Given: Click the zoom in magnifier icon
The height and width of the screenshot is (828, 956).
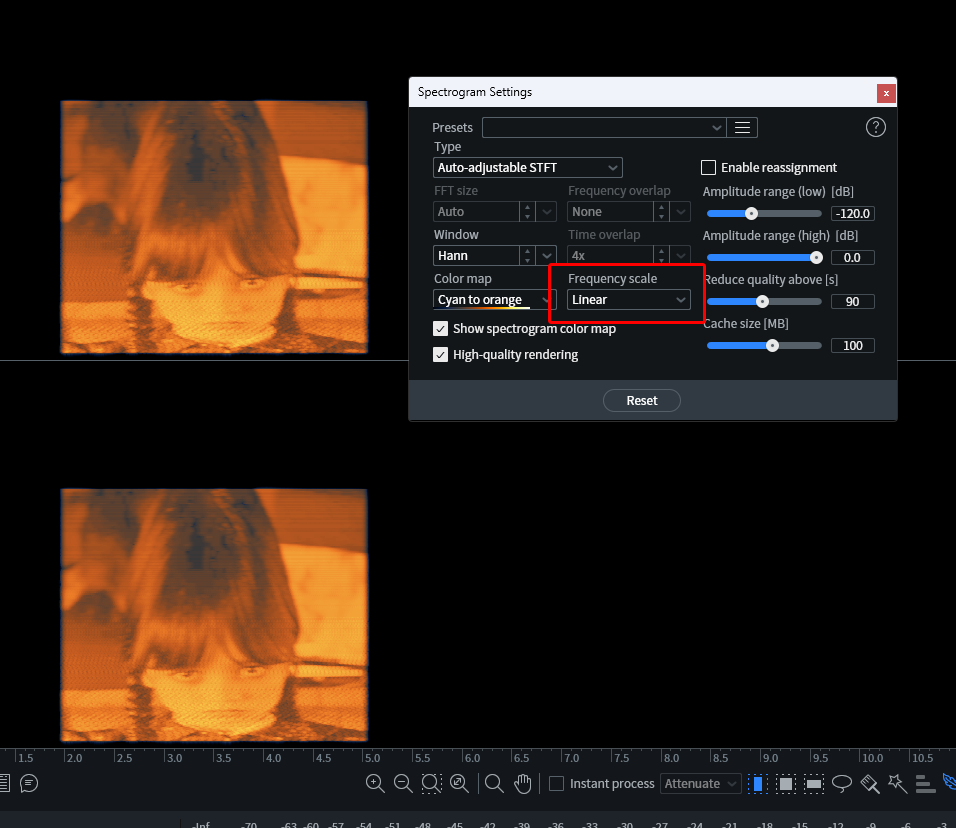Looking at the screenshot, I should 375,784.
